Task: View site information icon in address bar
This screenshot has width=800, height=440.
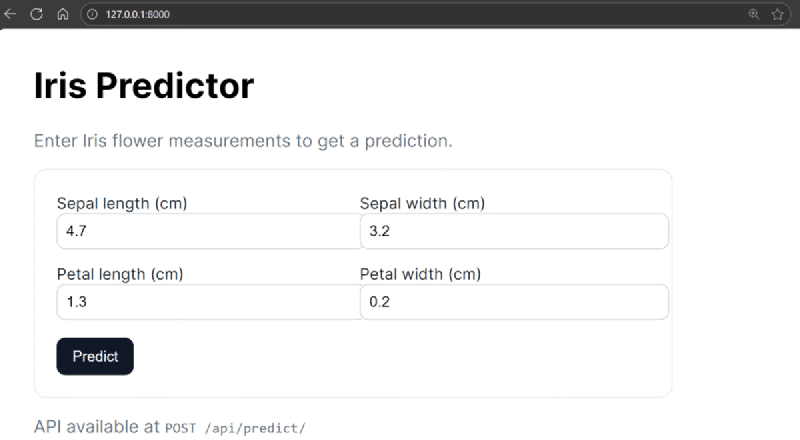Action: 92,14
